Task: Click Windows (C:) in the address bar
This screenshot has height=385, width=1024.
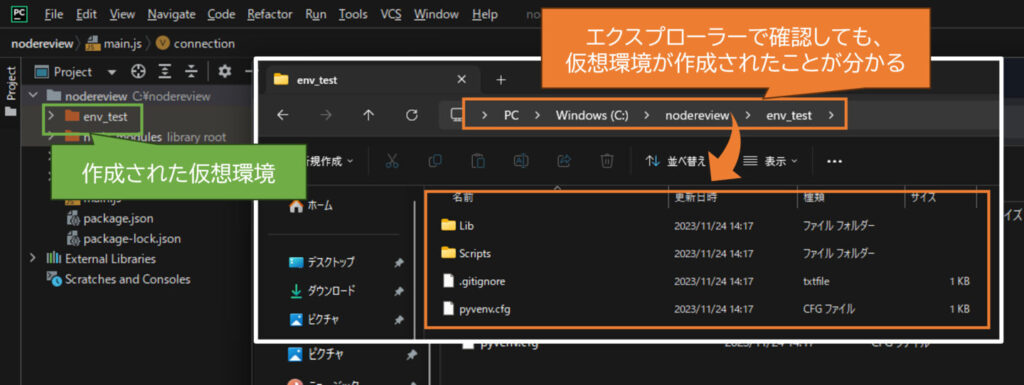Action: 592,116
